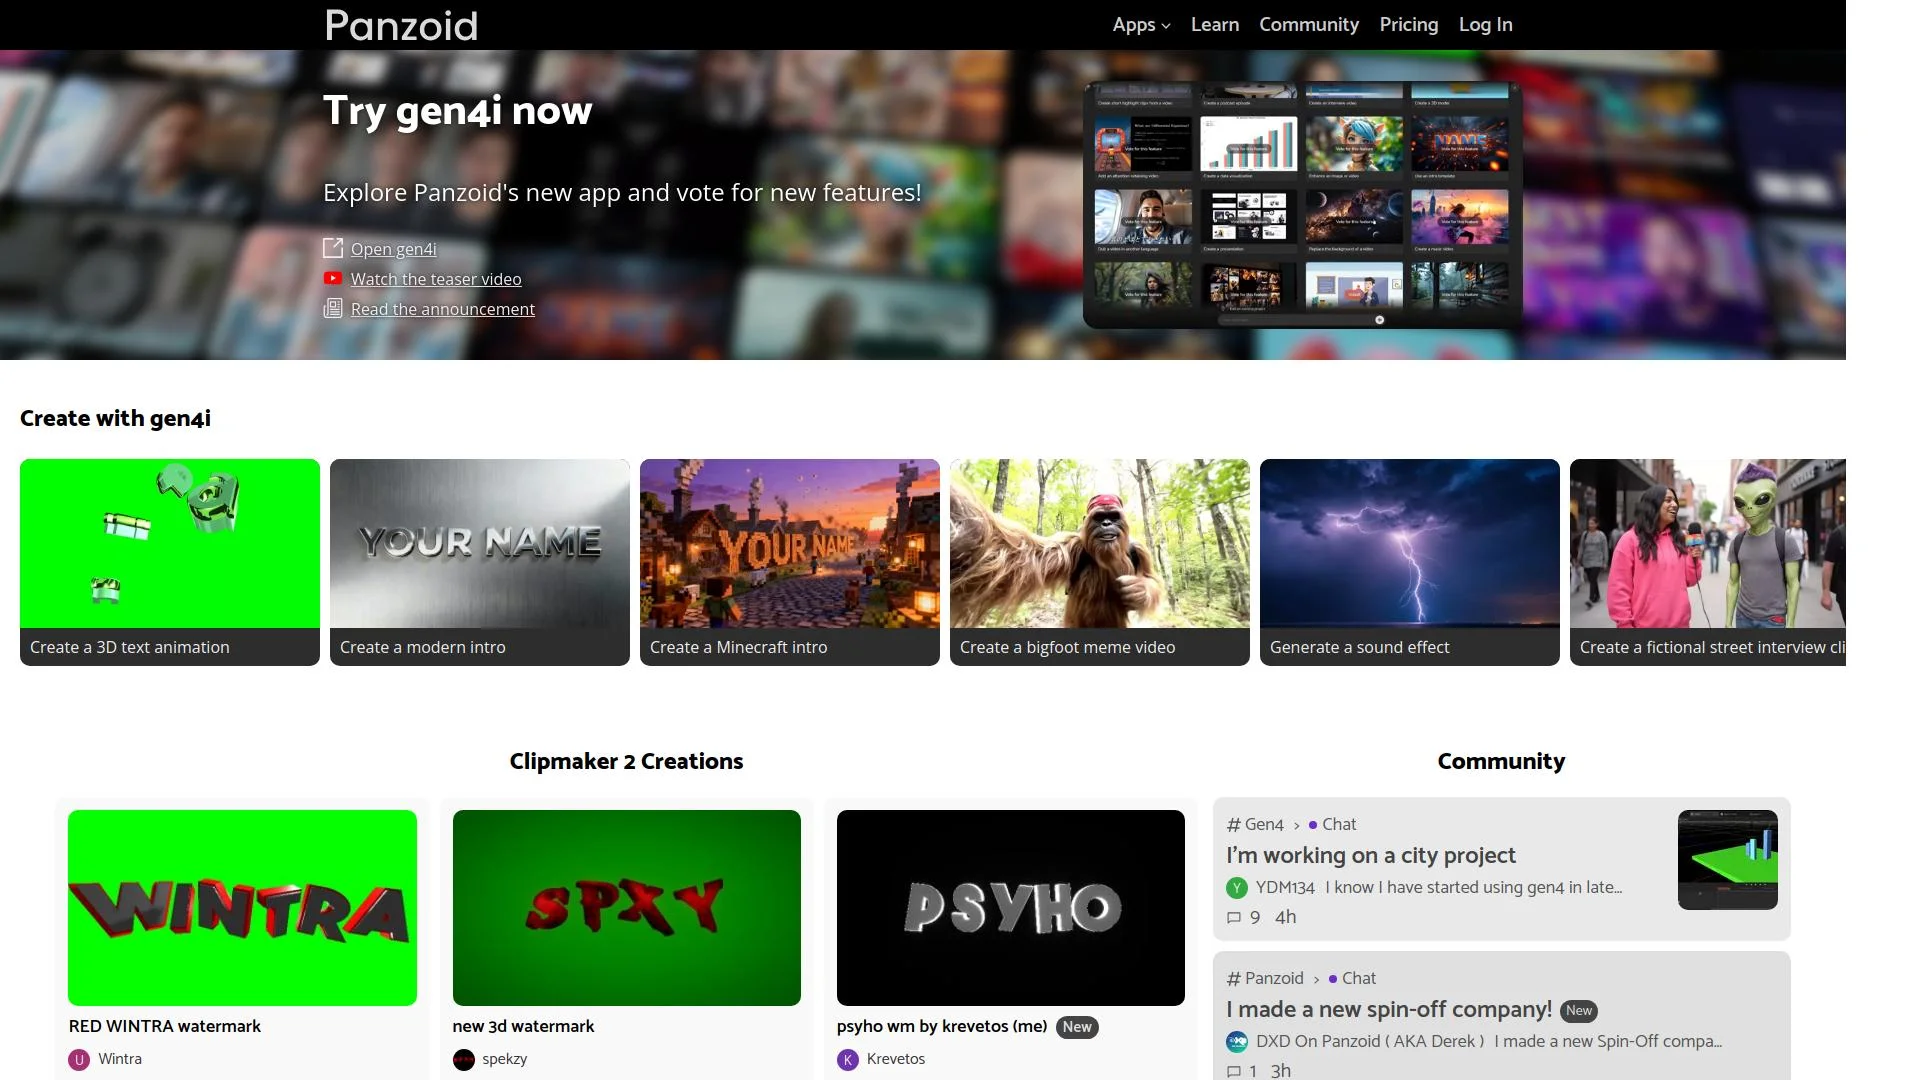The image size is (1920, 1080).
Task: Open Generate a sound effect card
Action: (x=1410, y=562)
